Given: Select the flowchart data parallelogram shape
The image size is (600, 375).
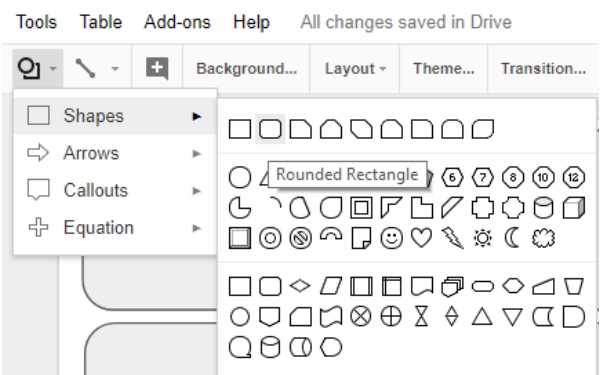Looking at the screenshot, I should pyautogui.click(x=331, y=286).
